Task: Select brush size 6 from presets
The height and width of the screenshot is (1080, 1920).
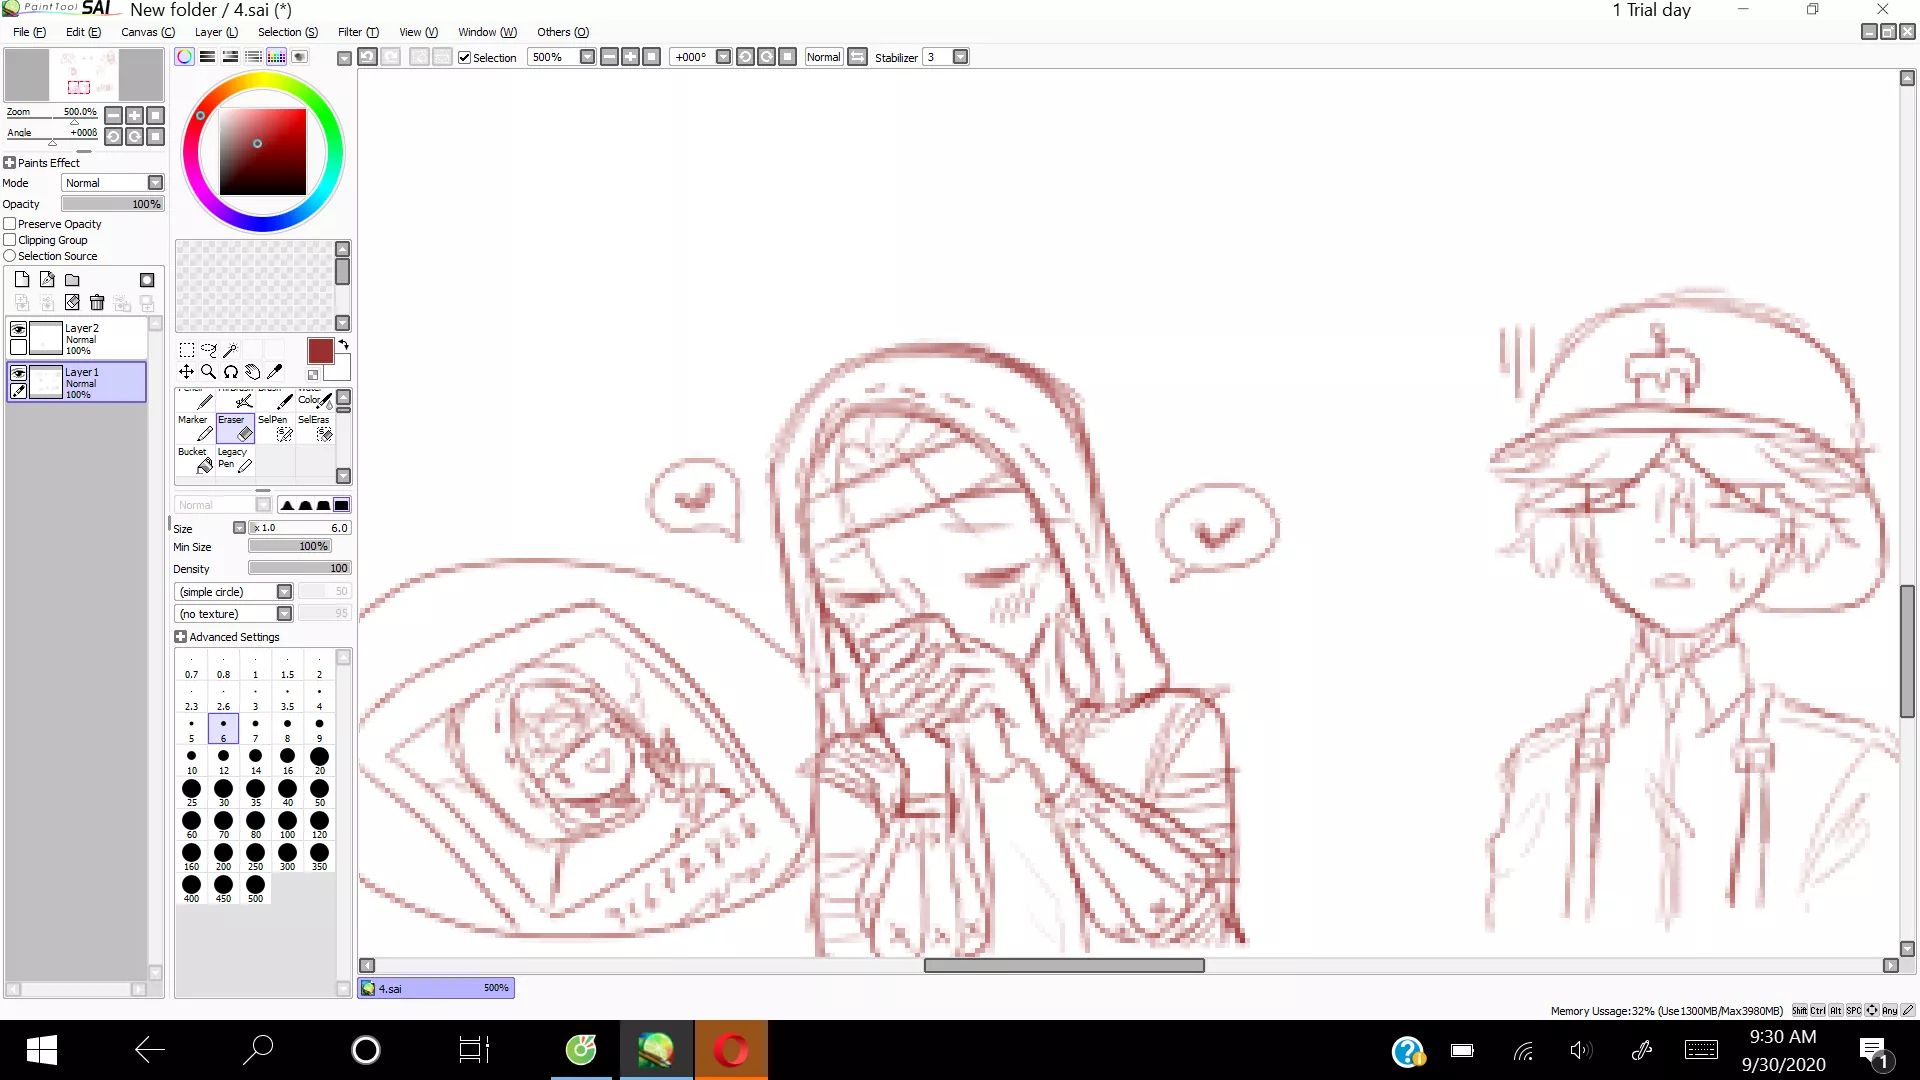Action: pyautogui.click(x=223, y=729)
